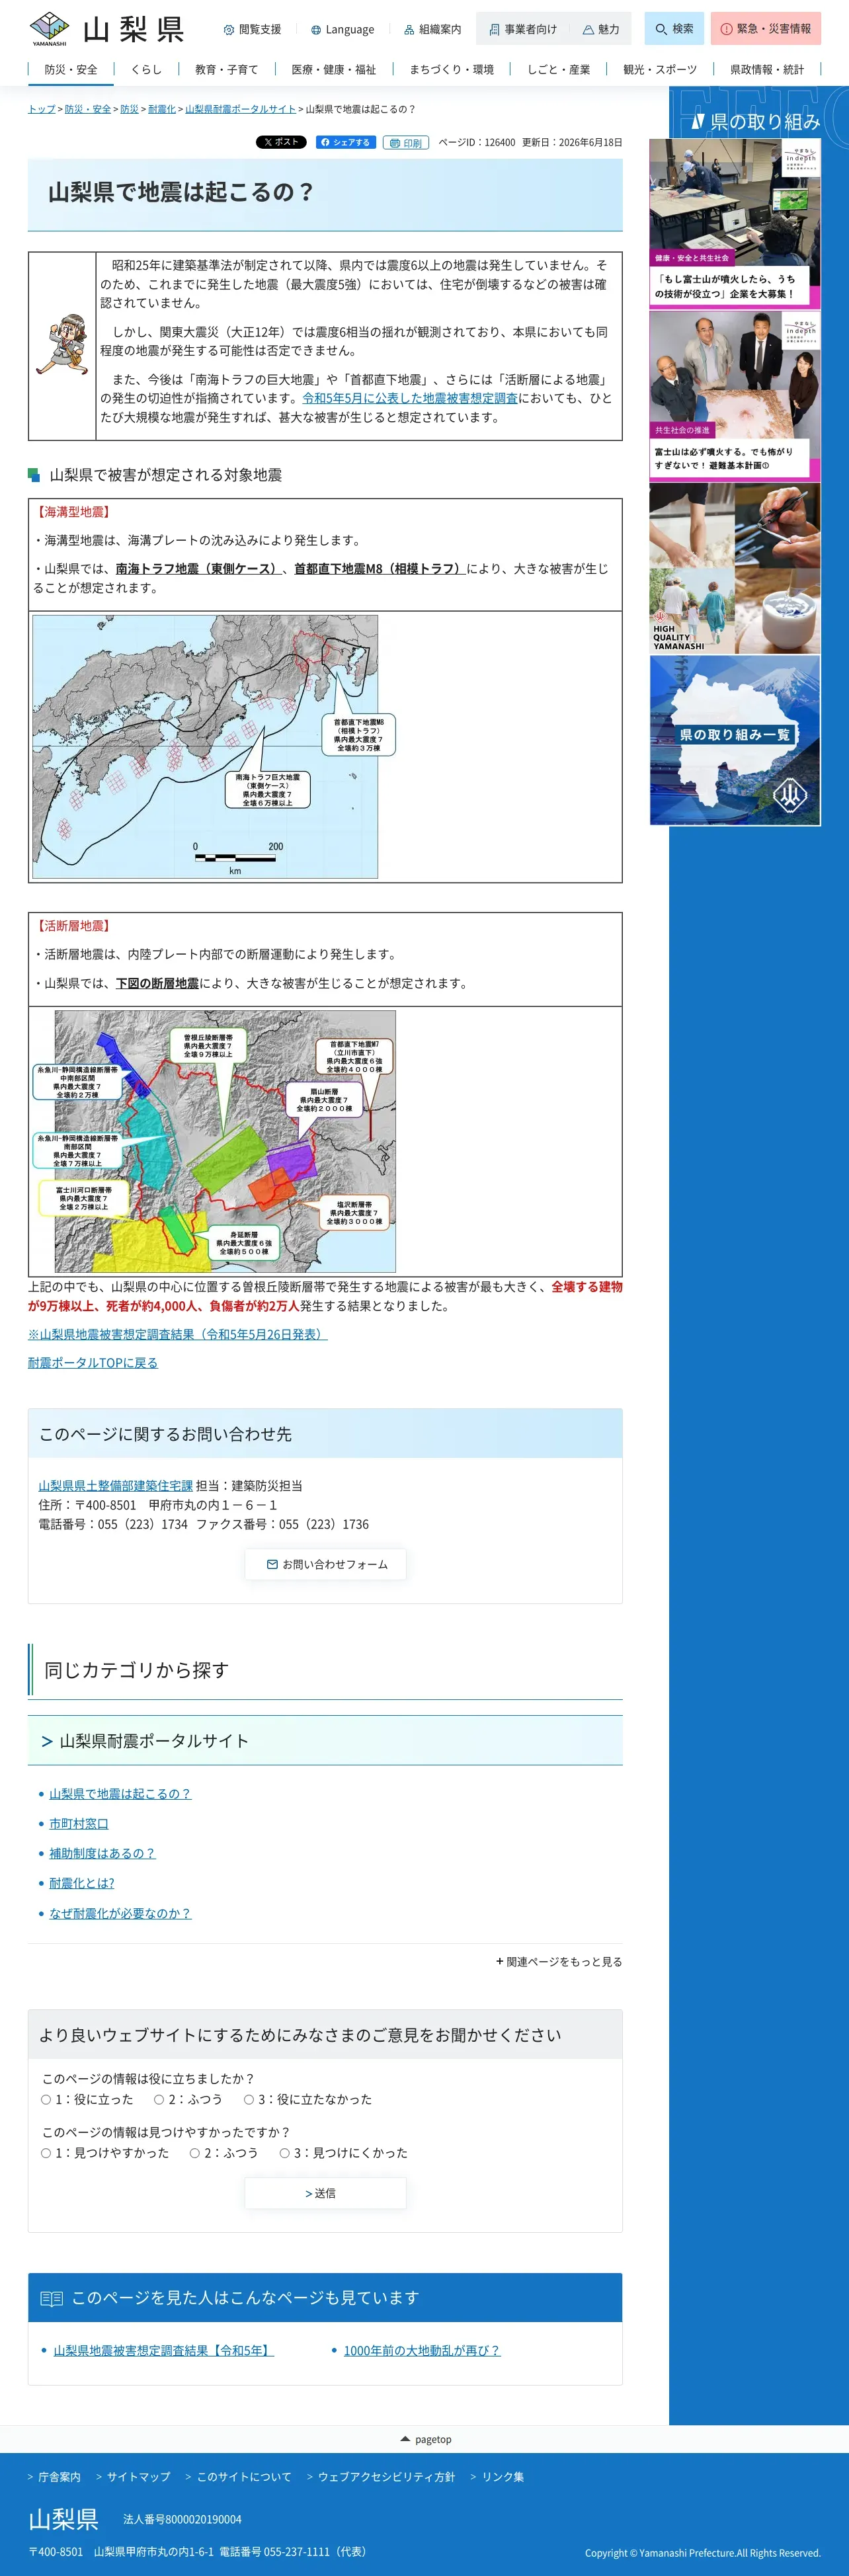Select findability option 2：ふつう
849x2576 pixels.
[195, 2153]
